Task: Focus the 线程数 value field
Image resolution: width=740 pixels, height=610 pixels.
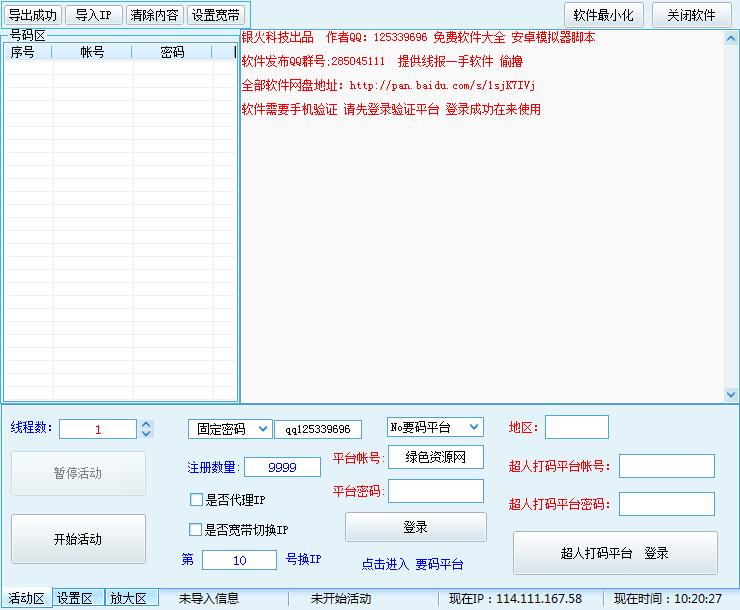Action: 98,429
